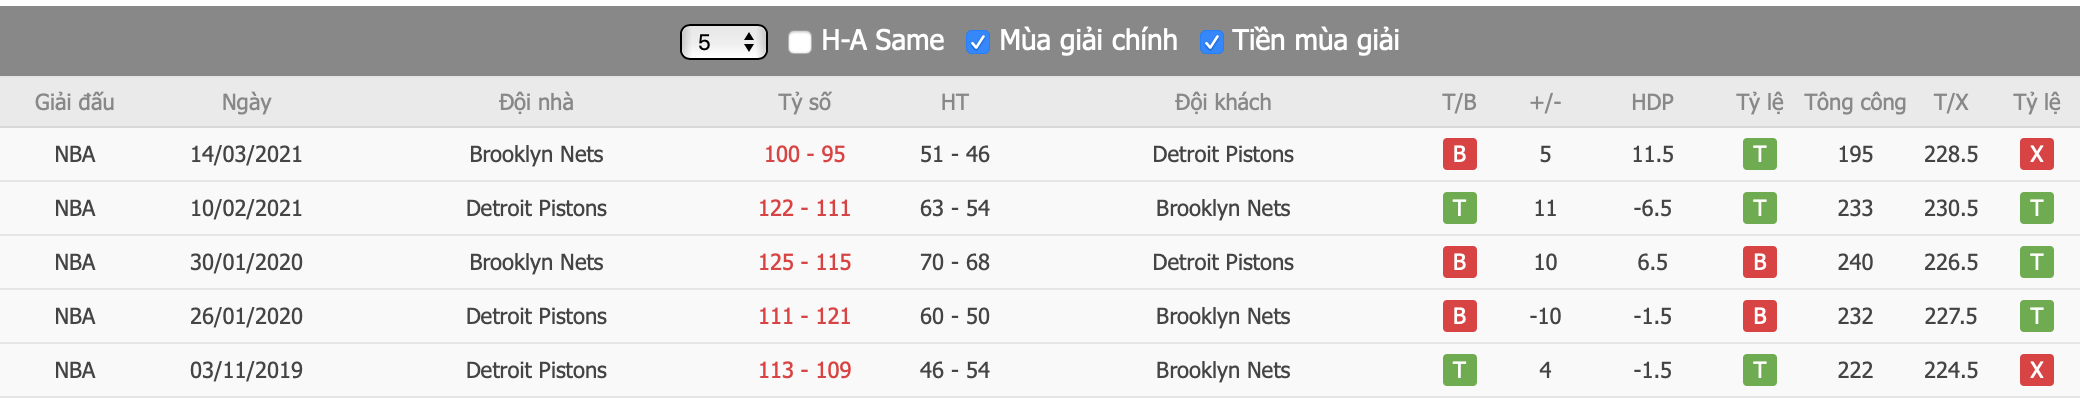This screenshot has height=410, width=2084.
Task: Click the red X badge for 14/03/2021 match
Action: (x=2036, y=154)
